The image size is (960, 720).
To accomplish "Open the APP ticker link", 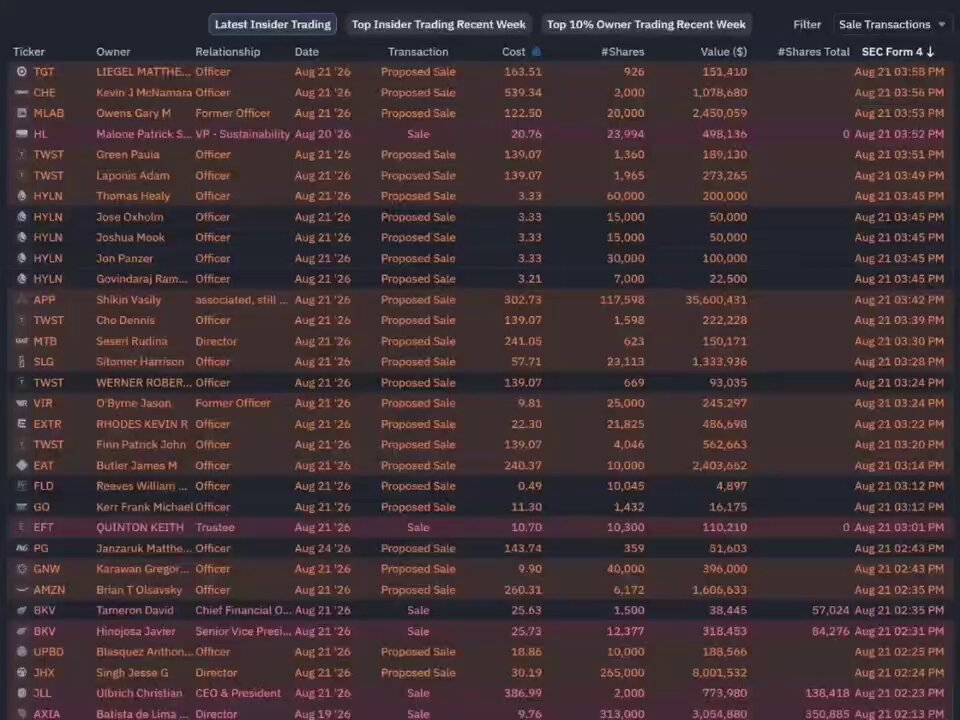I will pos(44,299).
